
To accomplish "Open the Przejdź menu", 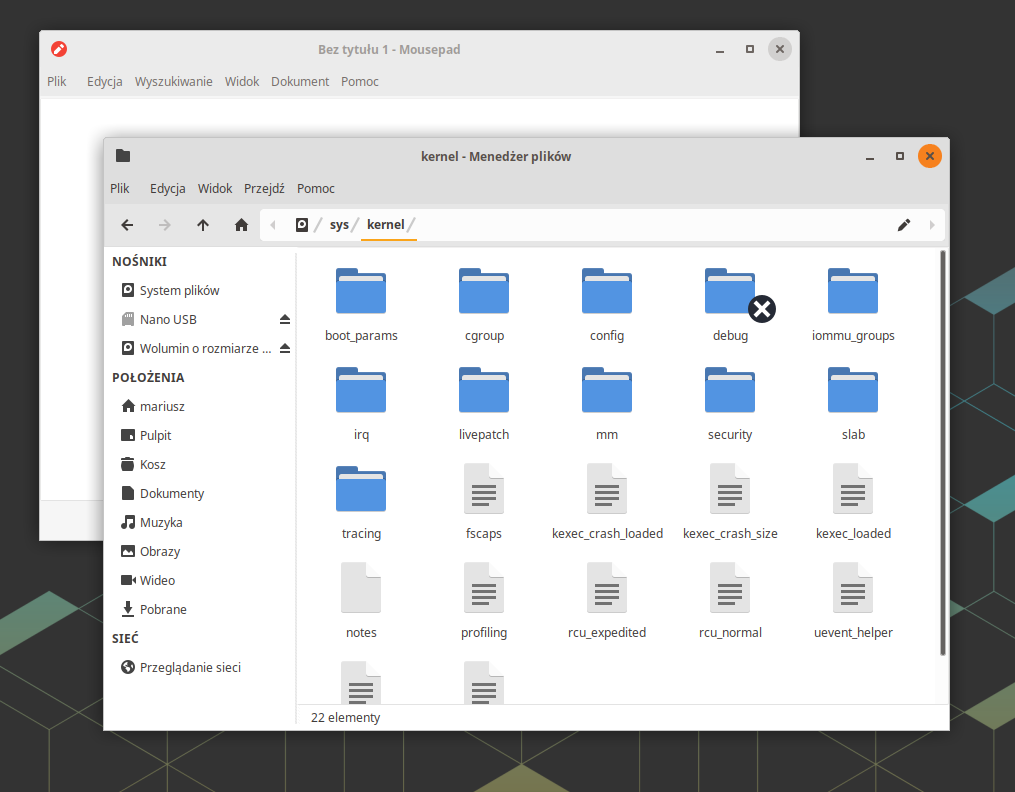I will click(x=264, y=188).
